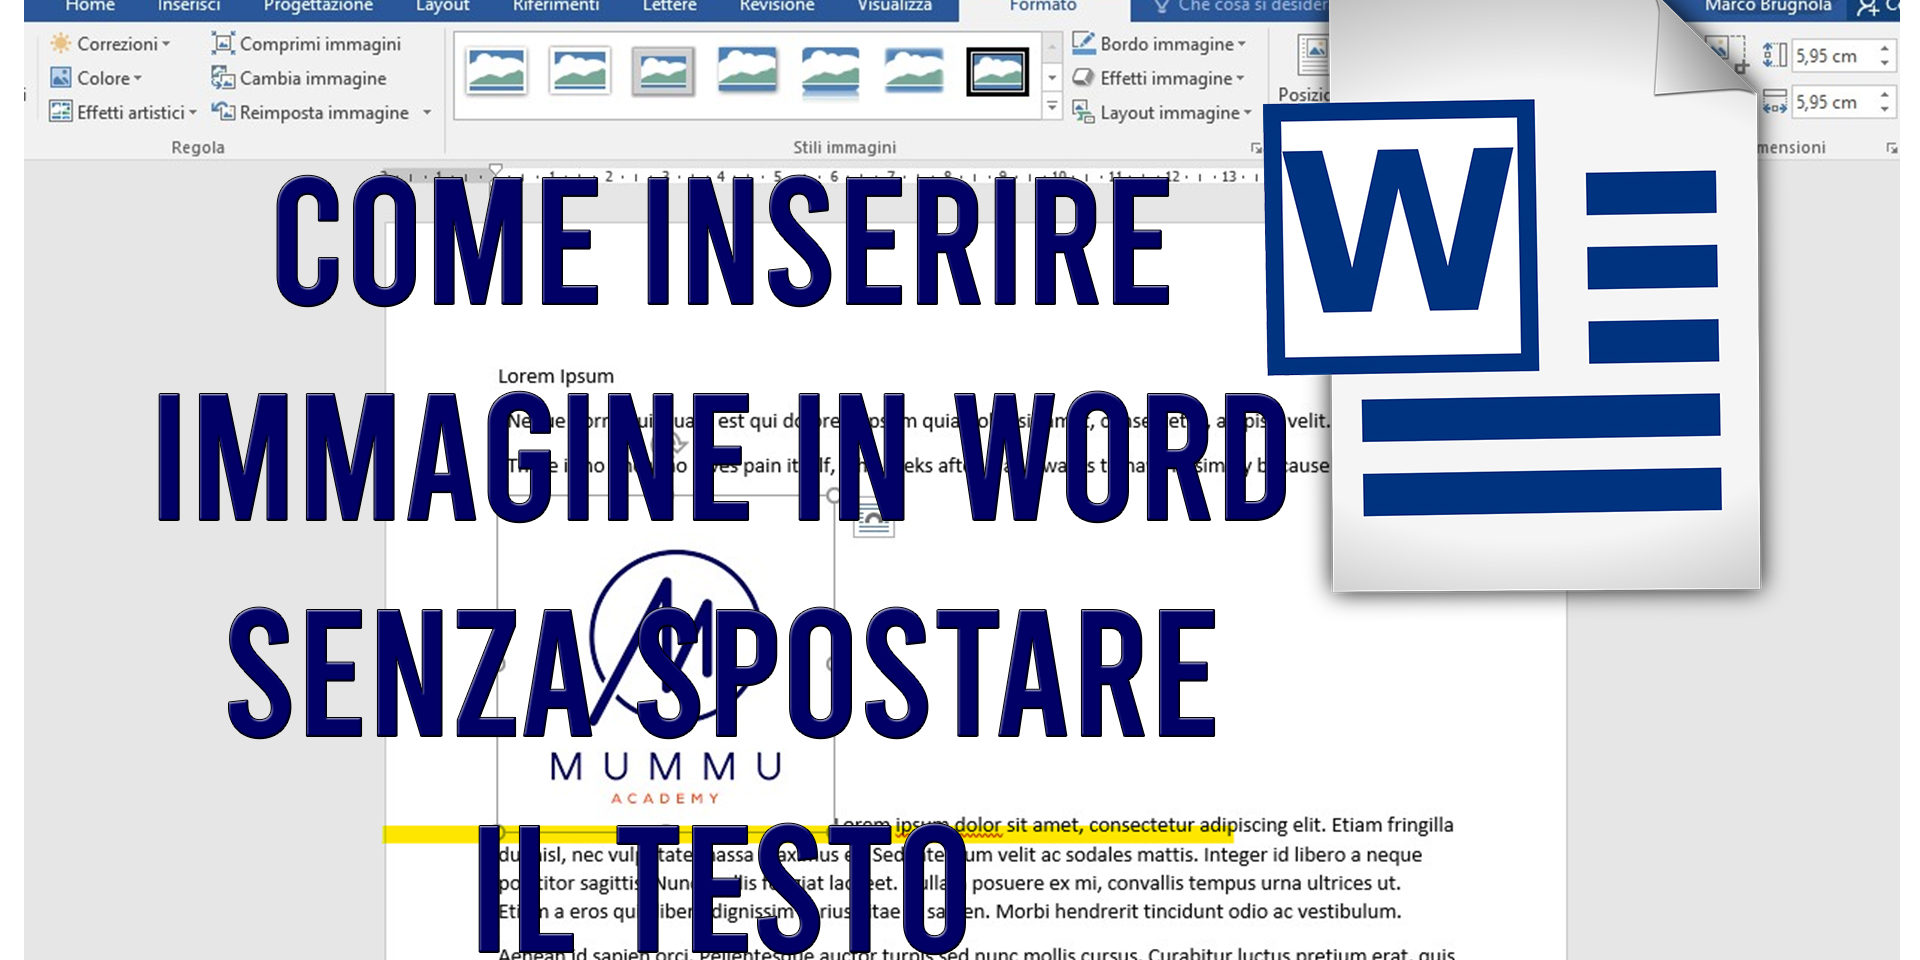
Task: Decrease picture height with the down arrow
Action: 1885,63
